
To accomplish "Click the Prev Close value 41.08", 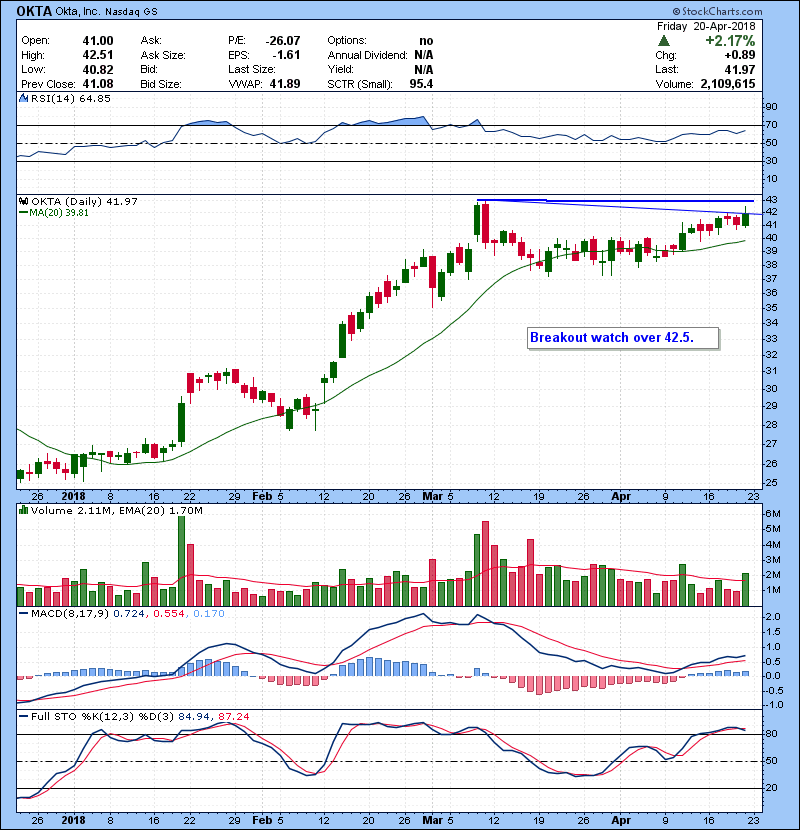I will click(98, 84).
